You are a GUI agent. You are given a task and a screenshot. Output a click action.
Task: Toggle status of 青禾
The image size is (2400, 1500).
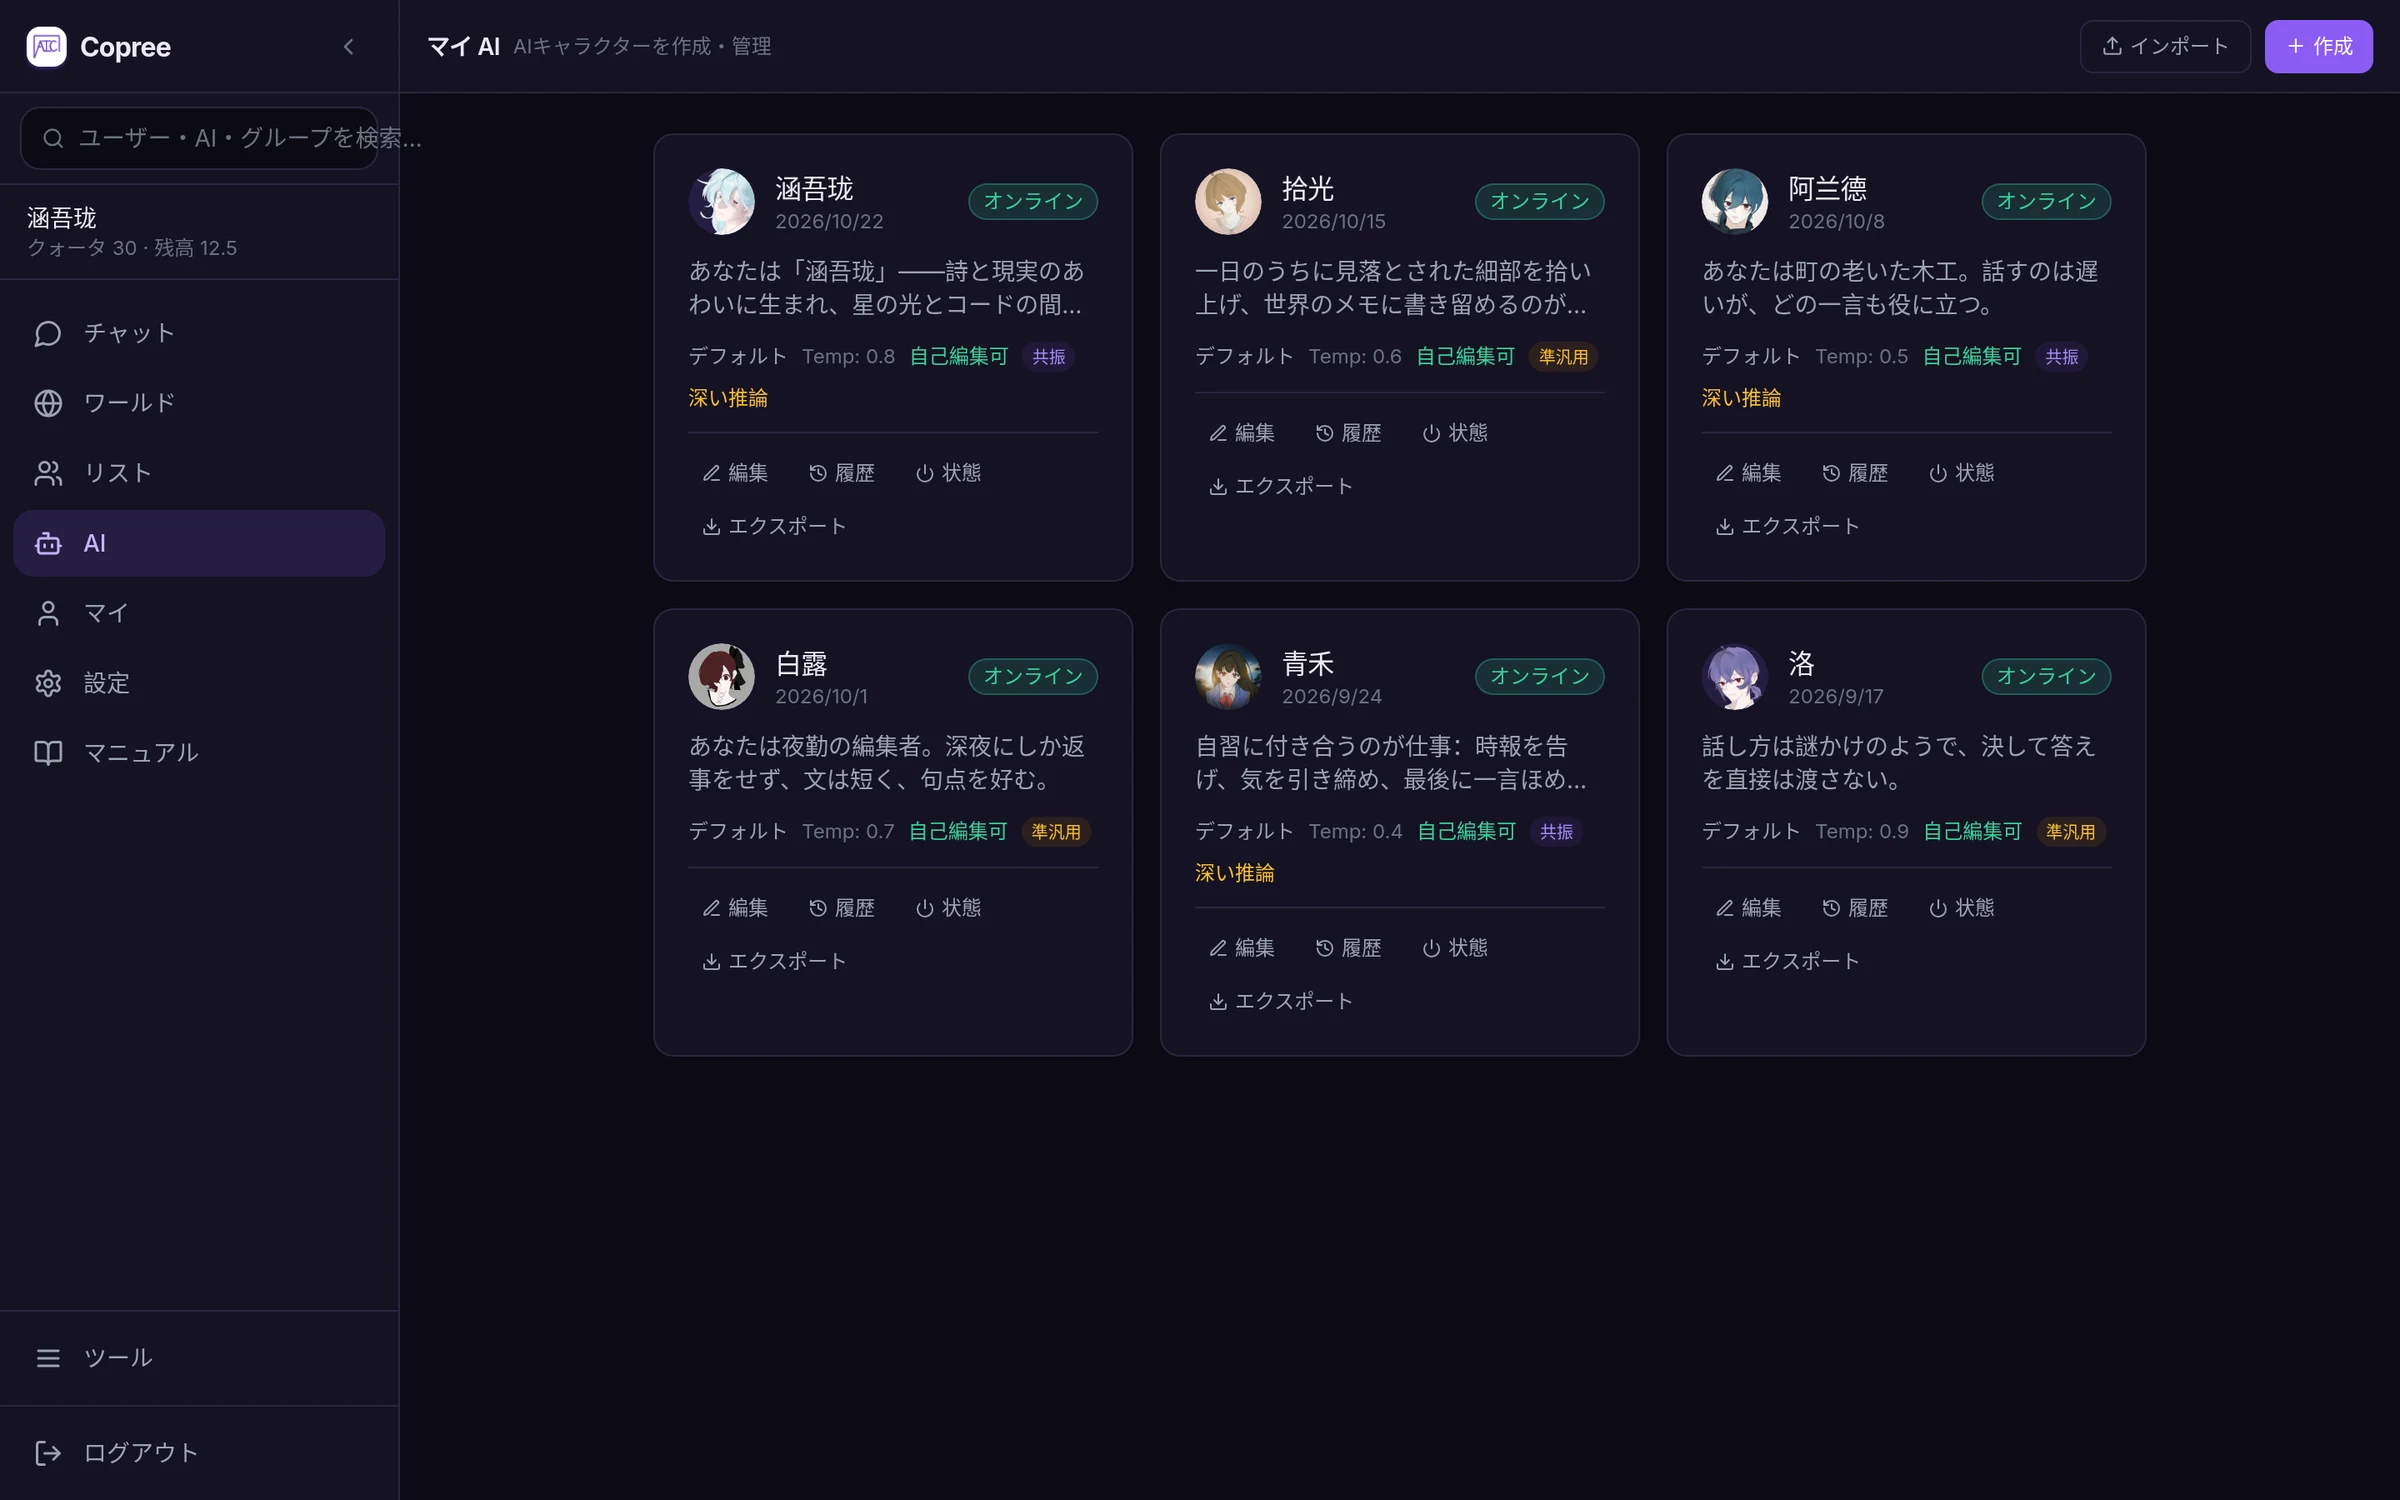[1455, 948]
